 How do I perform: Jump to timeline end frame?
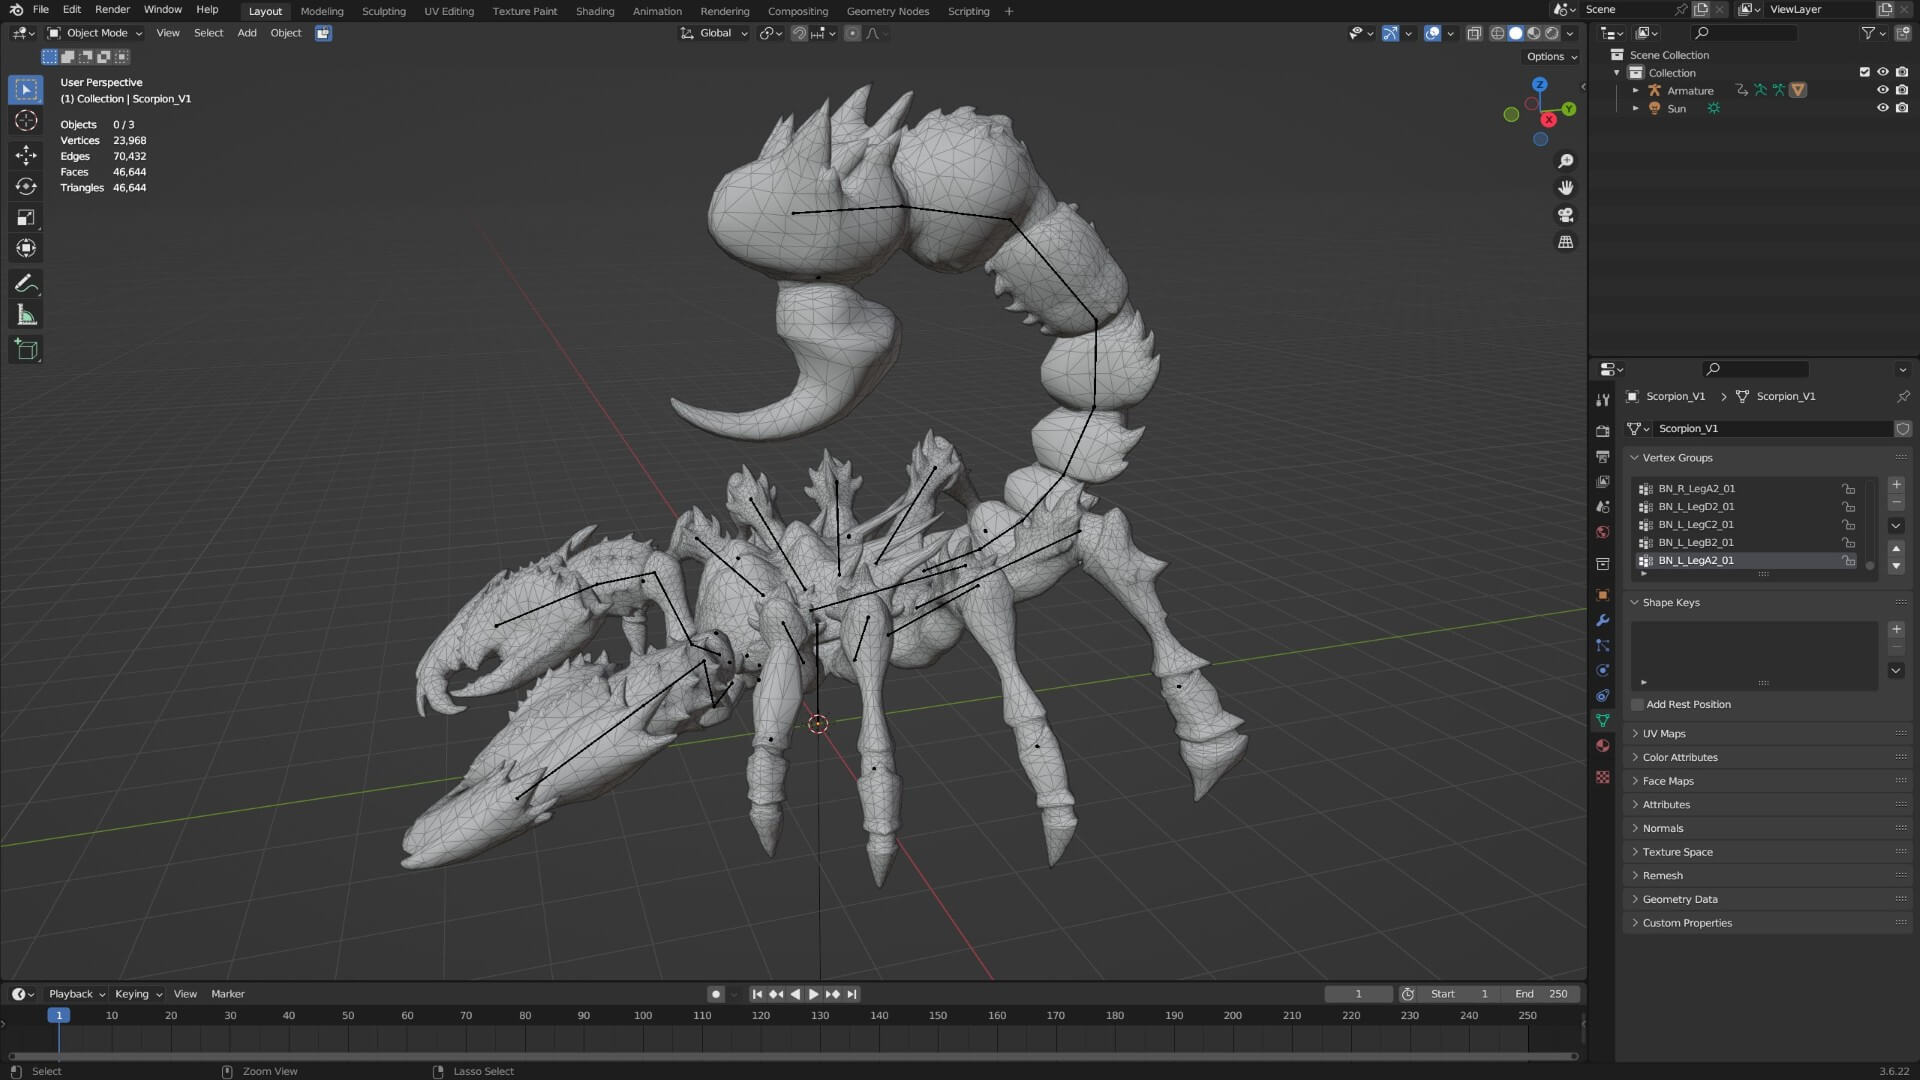(x=852, y=994)
